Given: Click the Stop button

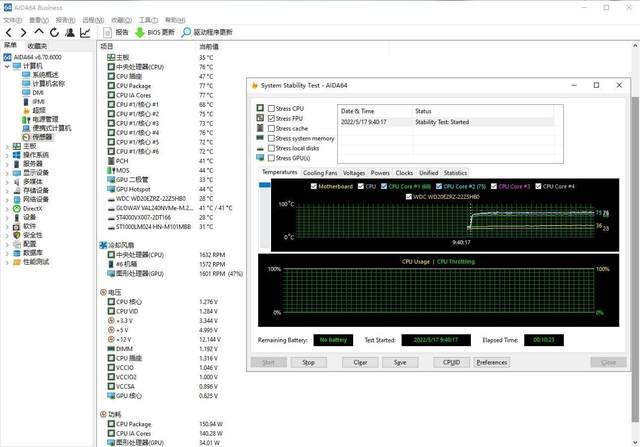Looking at the screenshot, I should [x=309, y=362].
